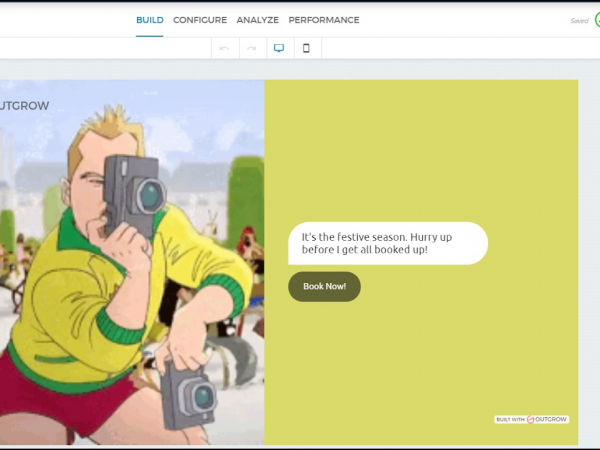This screenshot has width=600, height=450.
Task: Click the redo arrow icon
Action: tap(251, 48)
